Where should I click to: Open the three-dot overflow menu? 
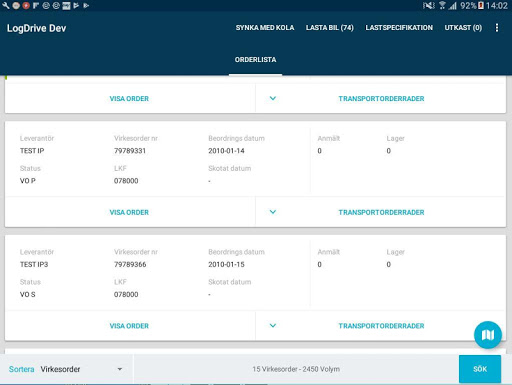tap(497, 28)
